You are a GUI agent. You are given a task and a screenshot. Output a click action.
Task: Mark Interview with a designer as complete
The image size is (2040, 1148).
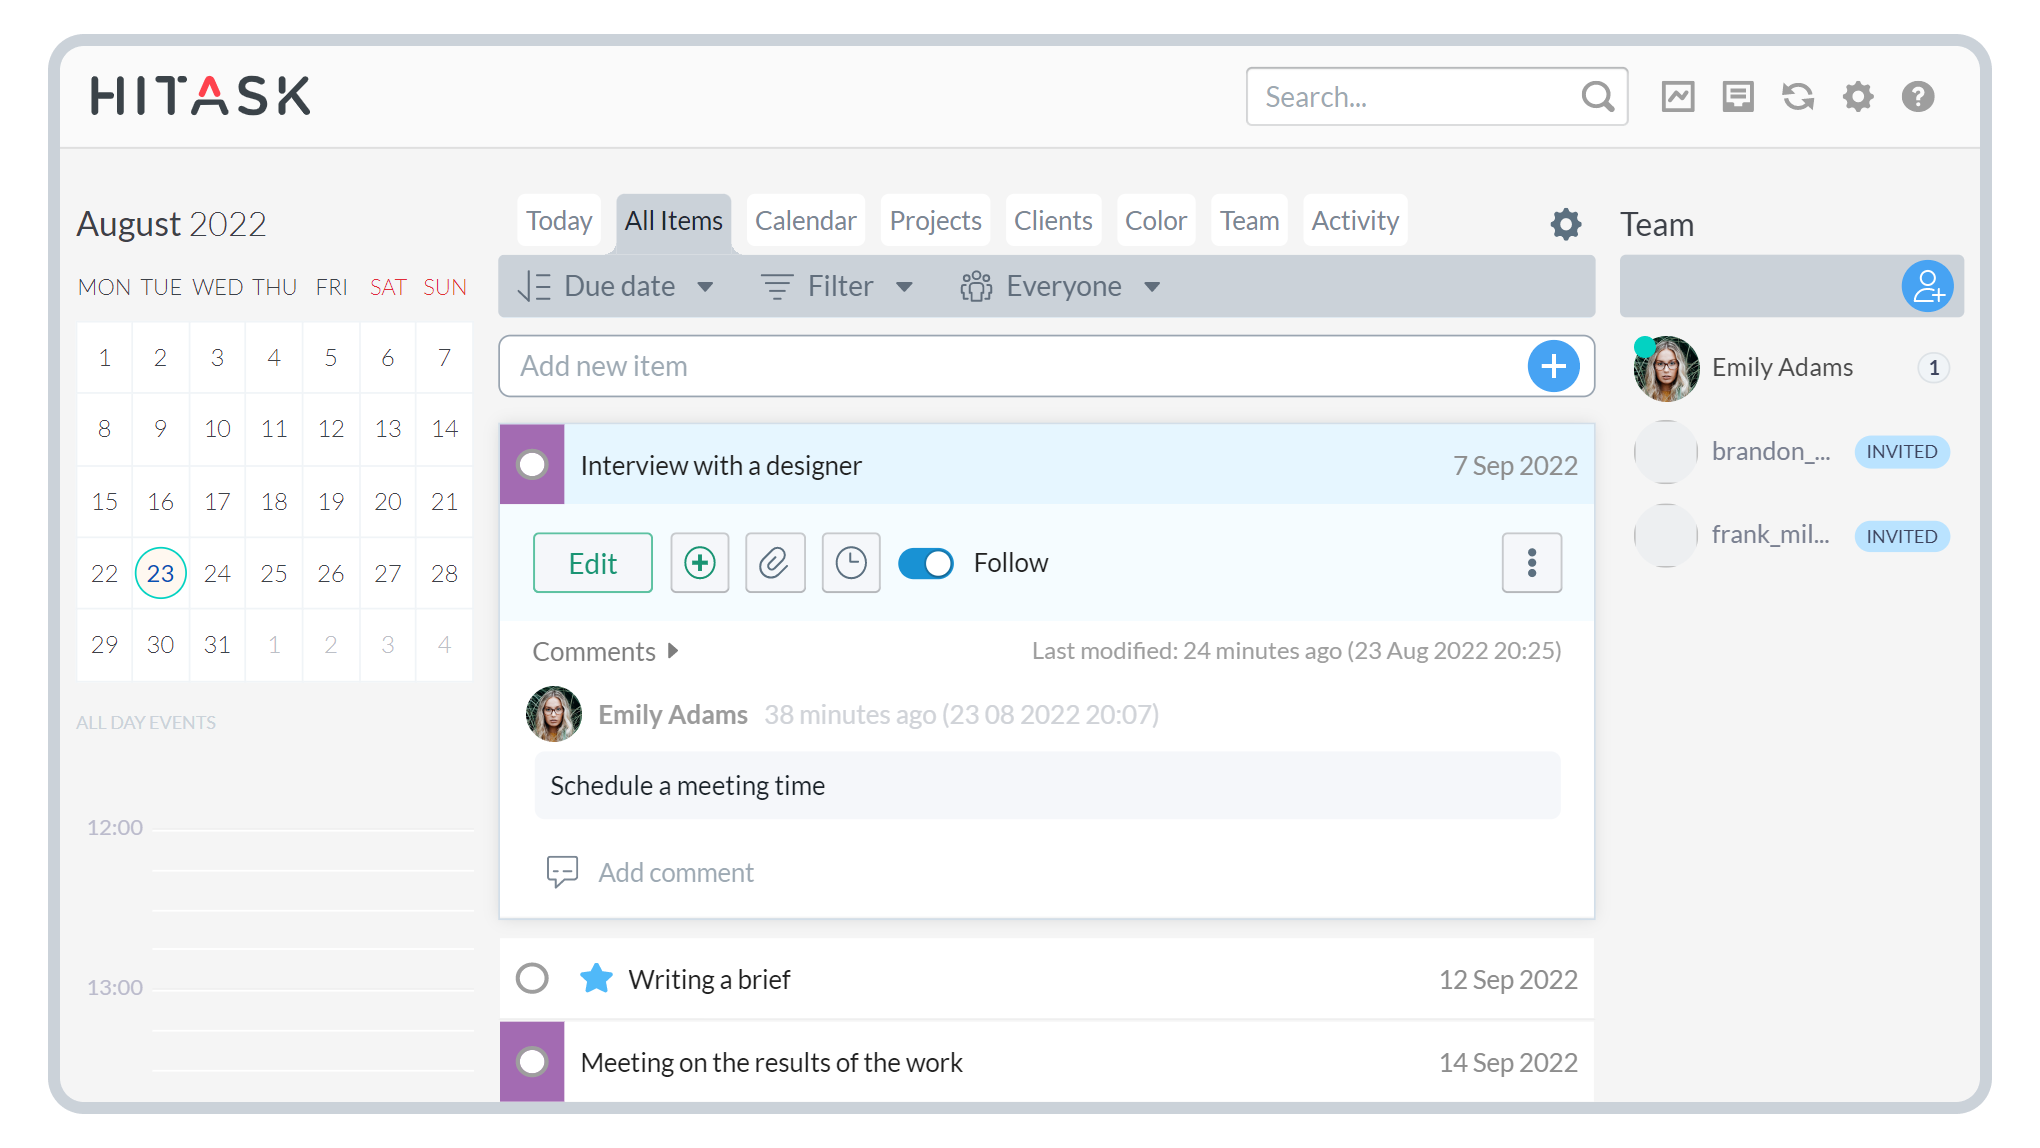click(532, 464)
